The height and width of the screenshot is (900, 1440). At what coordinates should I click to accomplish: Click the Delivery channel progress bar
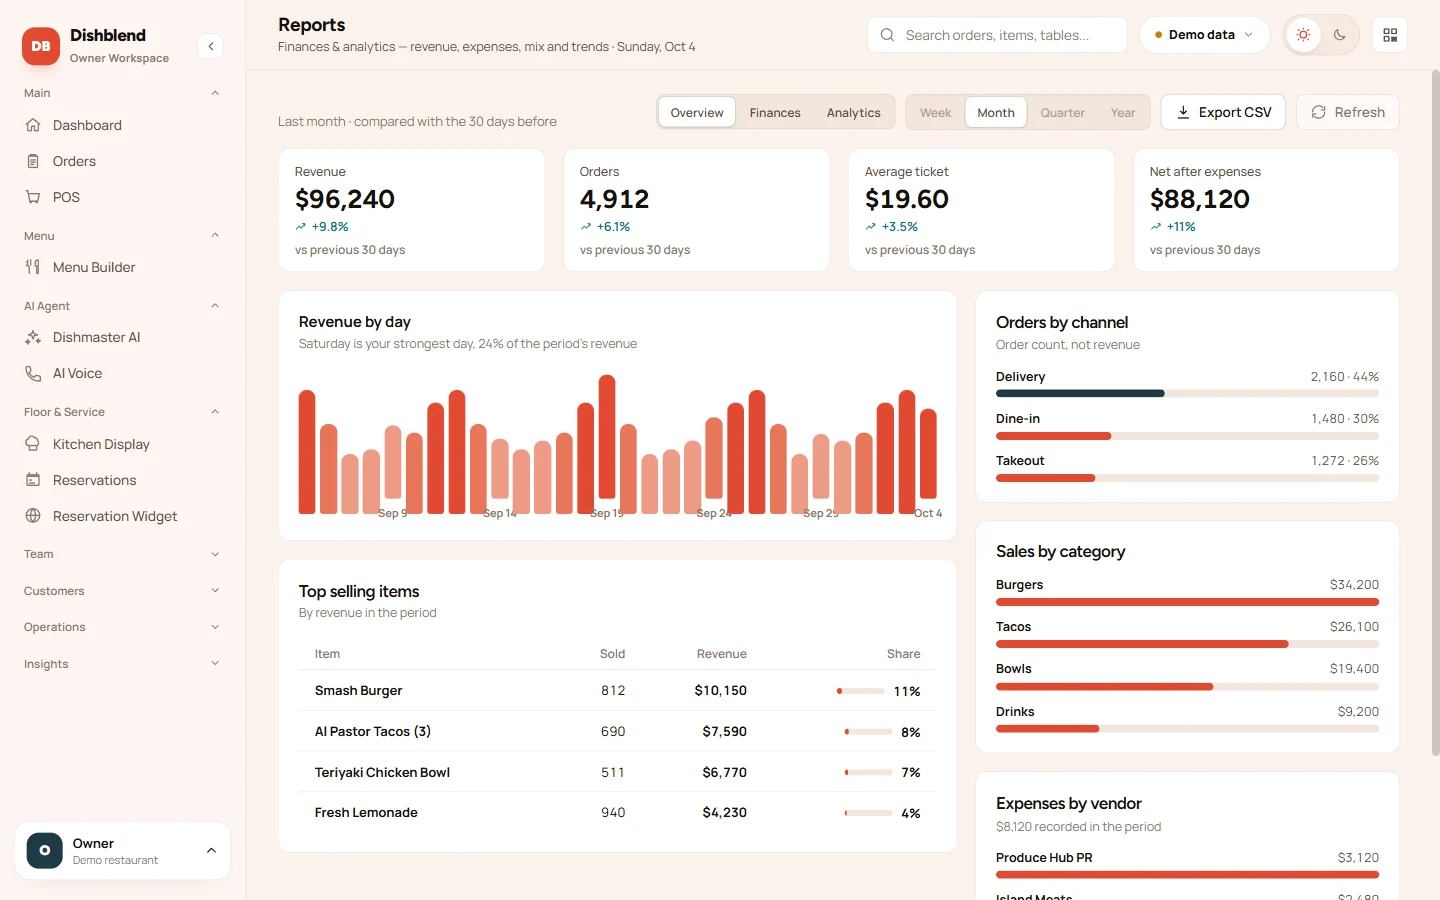click(x=1187, y=394)
